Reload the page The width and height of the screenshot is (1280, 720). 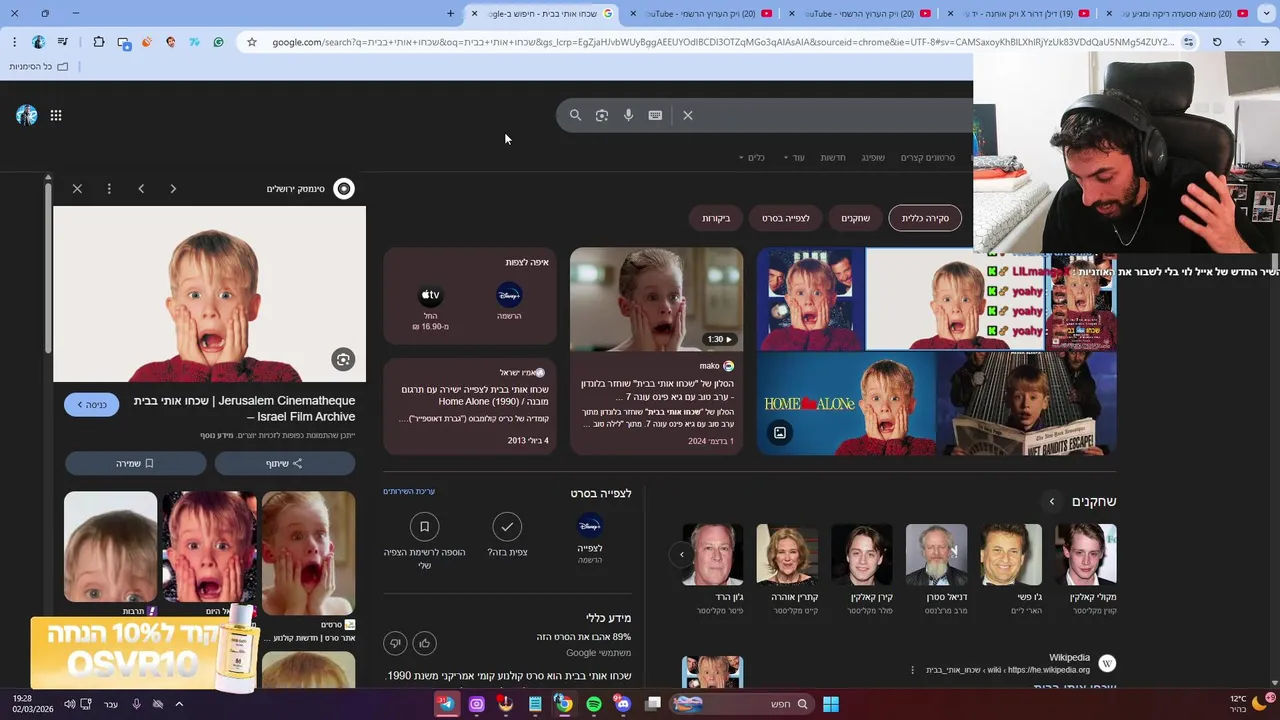pyautogui.click(x=1217, y=42)
